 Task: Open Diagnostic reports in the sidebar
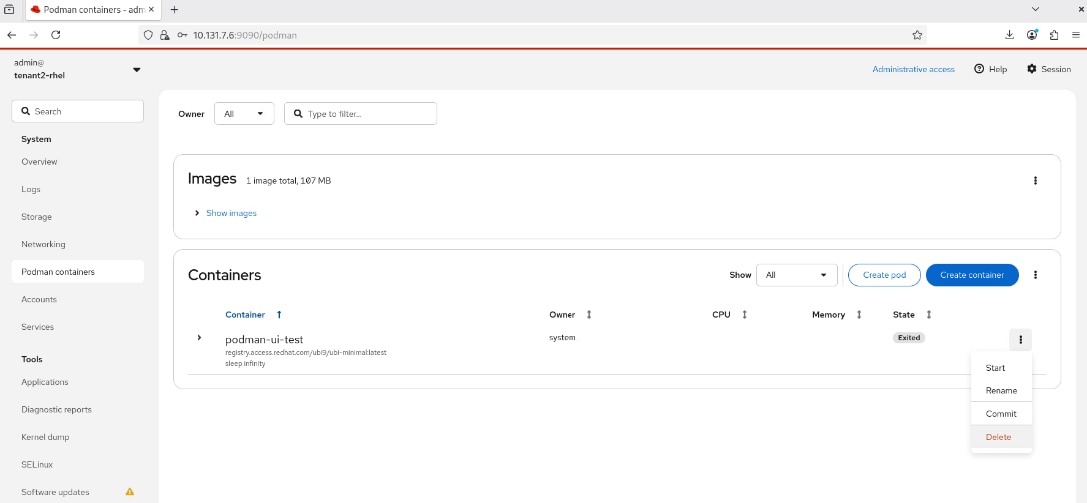(78, 409)
